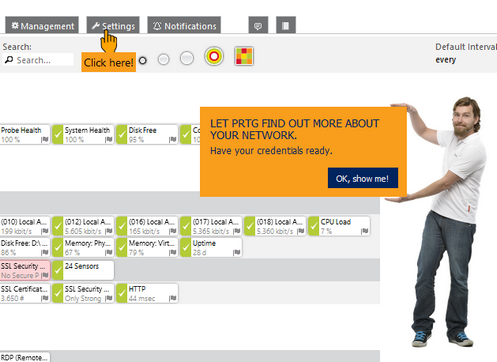Open the Uptime sensor tile
497x362 pixels.
coord(211,247)
